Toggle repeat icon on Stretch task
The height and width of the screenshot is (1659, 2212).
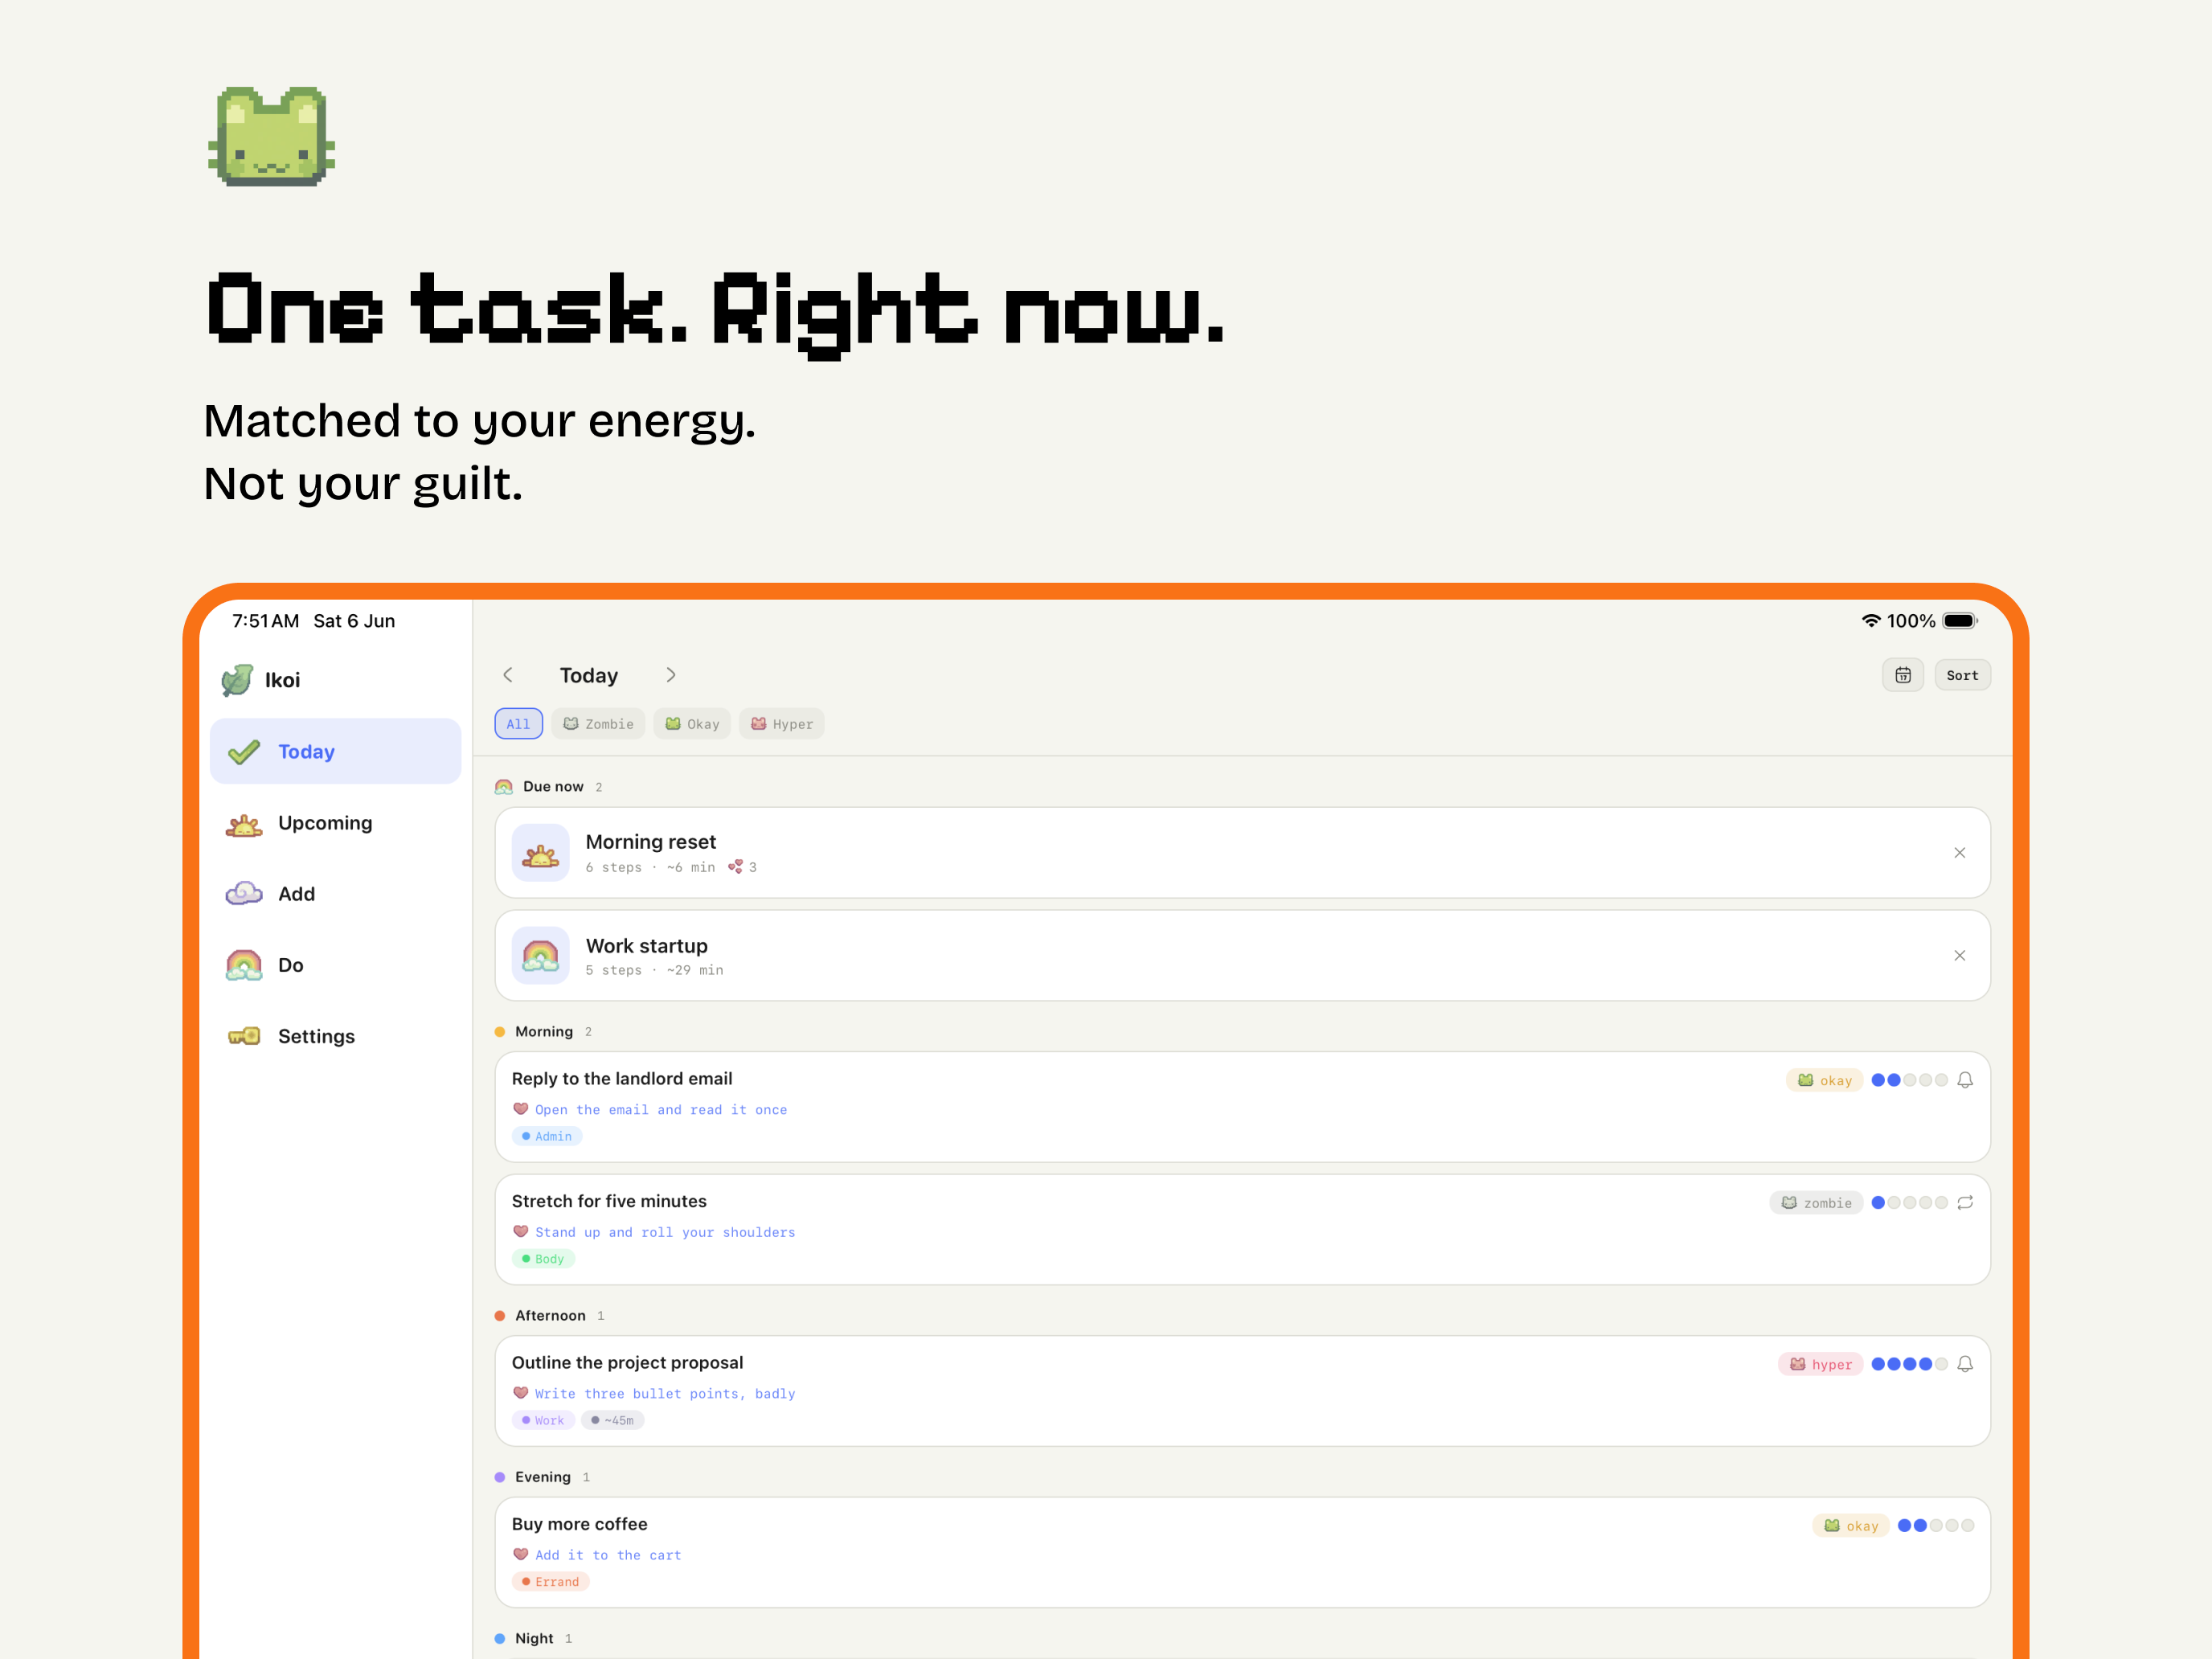tap(1965, 1203)
